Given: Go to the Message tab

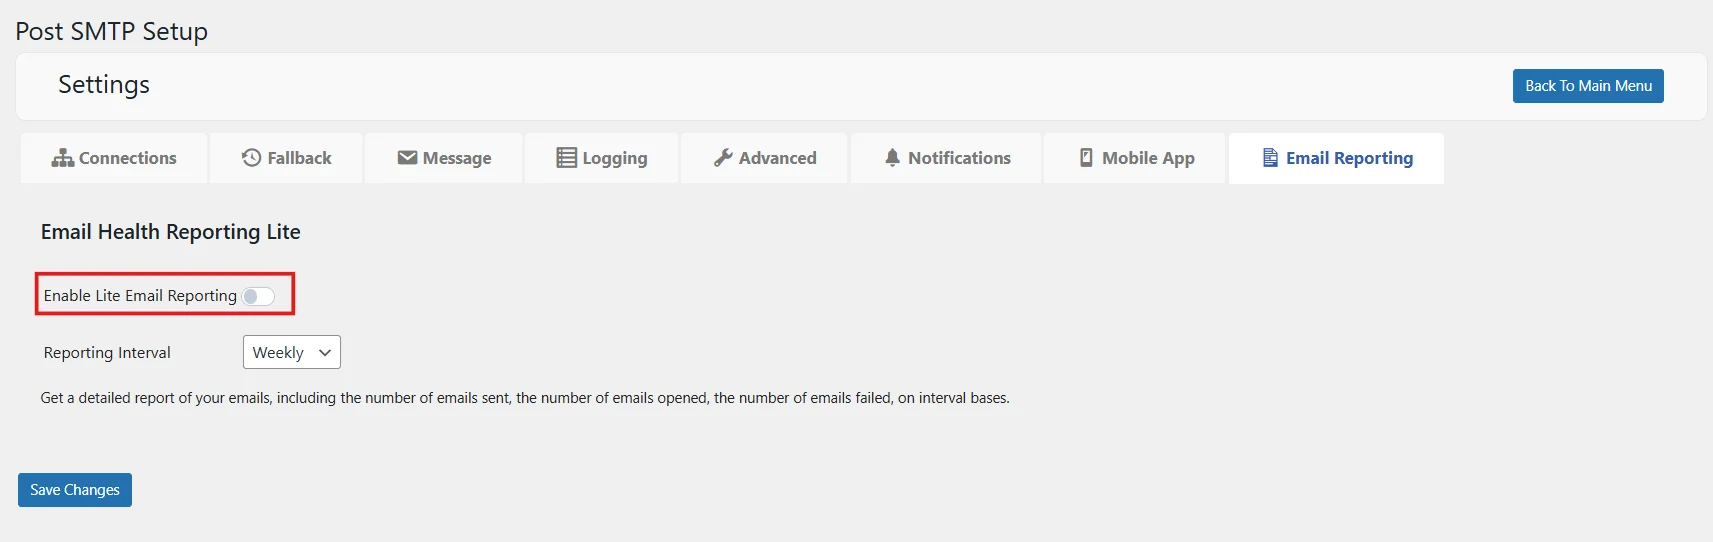Looking at the screenshot, I should [444, 158].
